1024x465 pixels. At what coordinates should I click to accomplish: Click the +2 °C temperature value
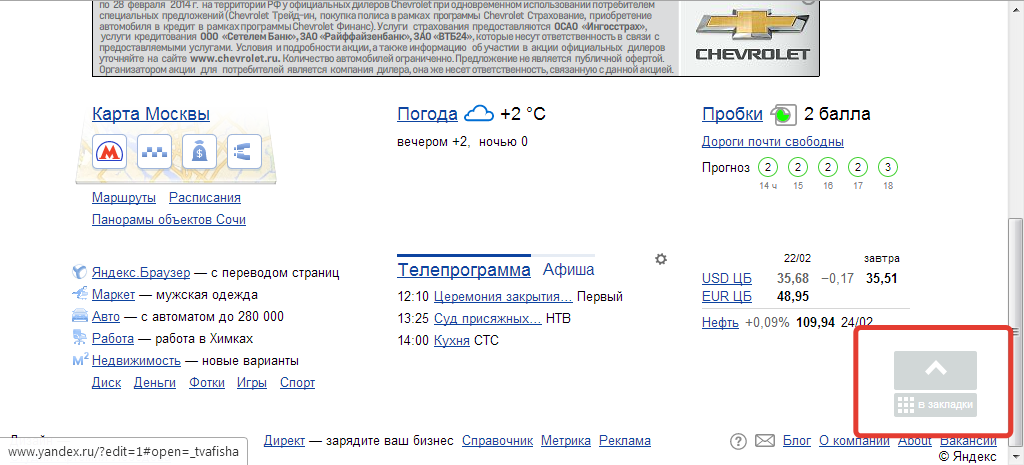522,115
